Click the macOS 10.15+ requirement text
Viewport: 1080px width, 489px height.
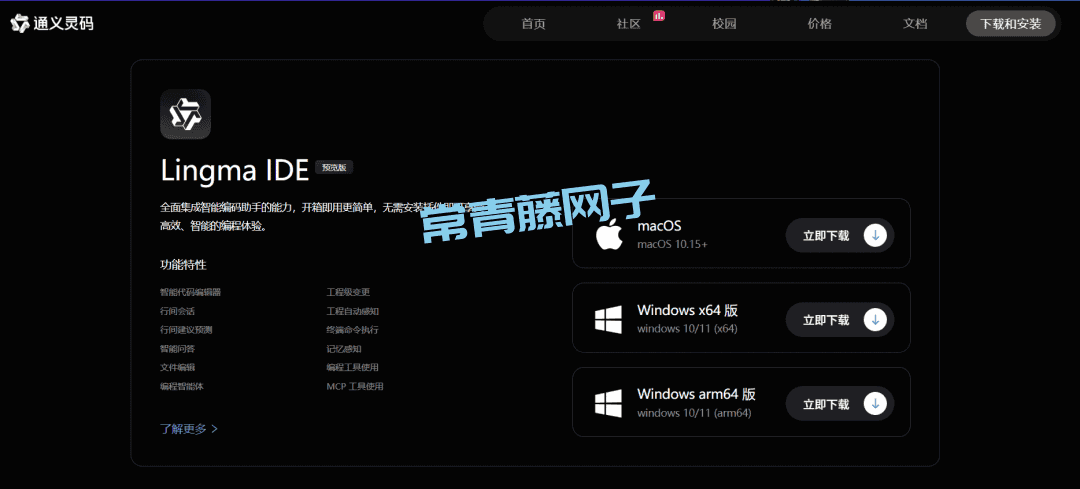pyautogui.click(x=672, y=244)
